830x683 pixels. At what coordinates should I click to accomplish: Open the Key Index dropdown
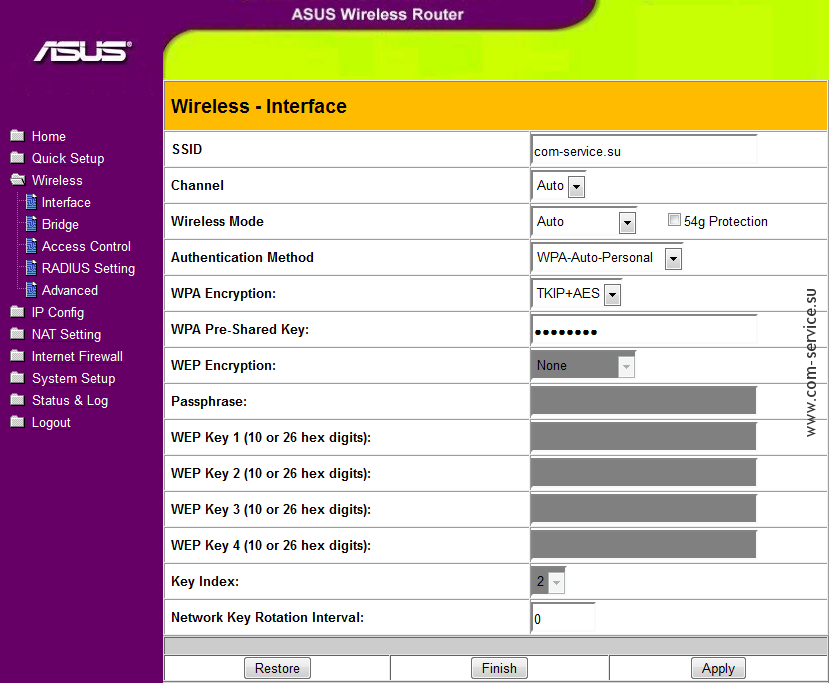[548, 582]
